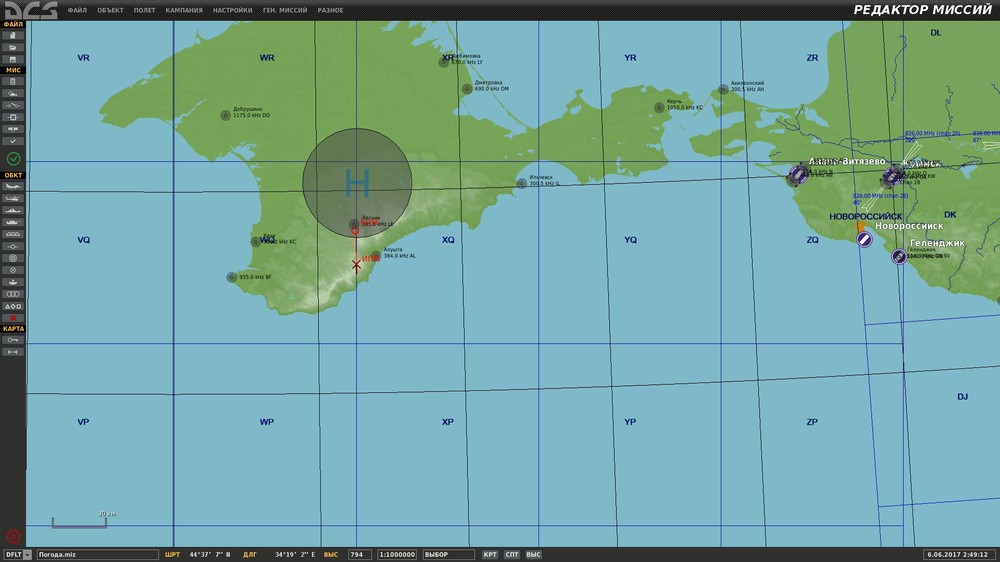Viewport: 1000px width, 562px height.
Task: Click the map scale field 1:1000000
Action: click(x=397, y=554)
